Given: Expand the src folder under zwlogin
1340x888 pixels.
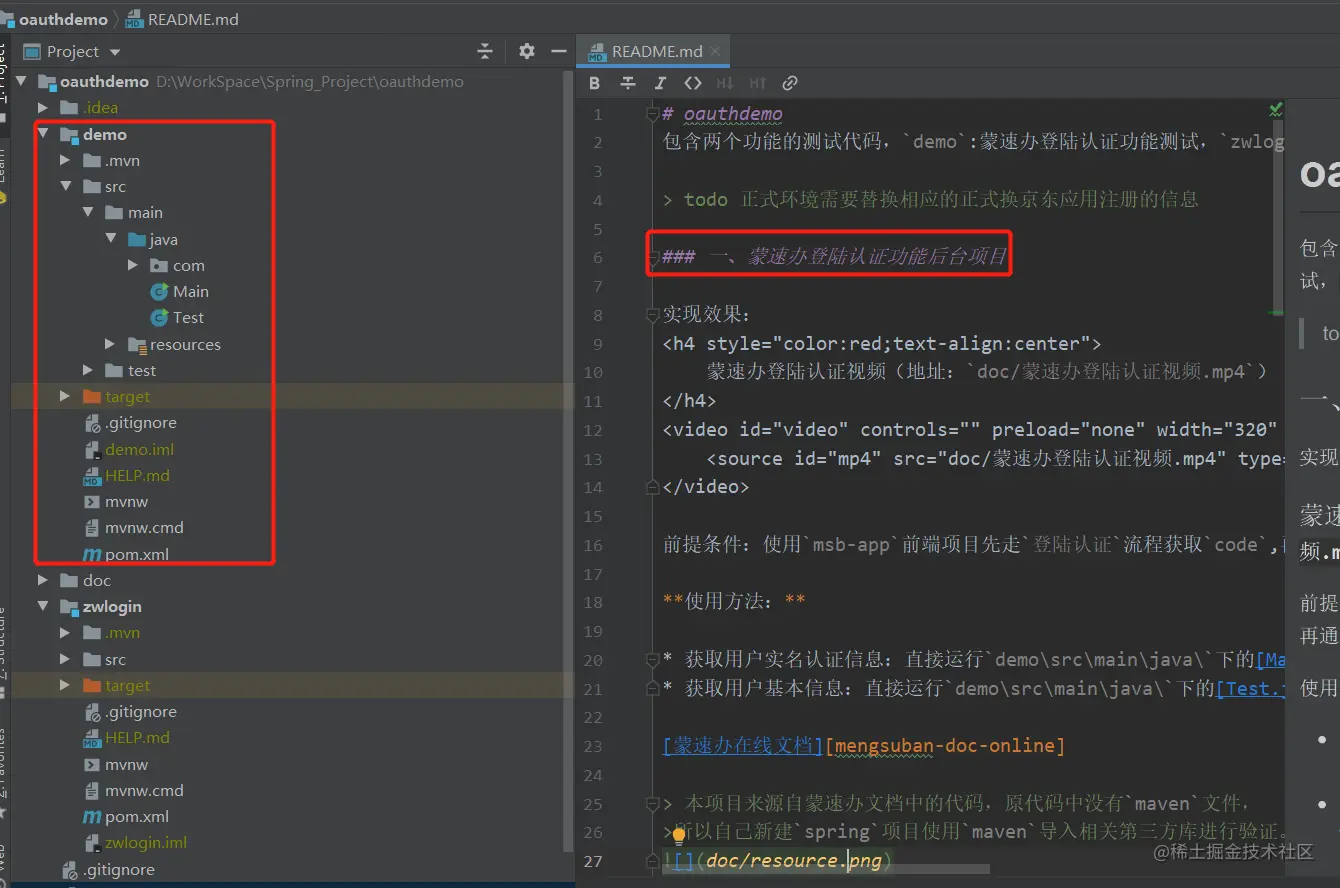Looking at the screenshot, I should tap(65, 659).
